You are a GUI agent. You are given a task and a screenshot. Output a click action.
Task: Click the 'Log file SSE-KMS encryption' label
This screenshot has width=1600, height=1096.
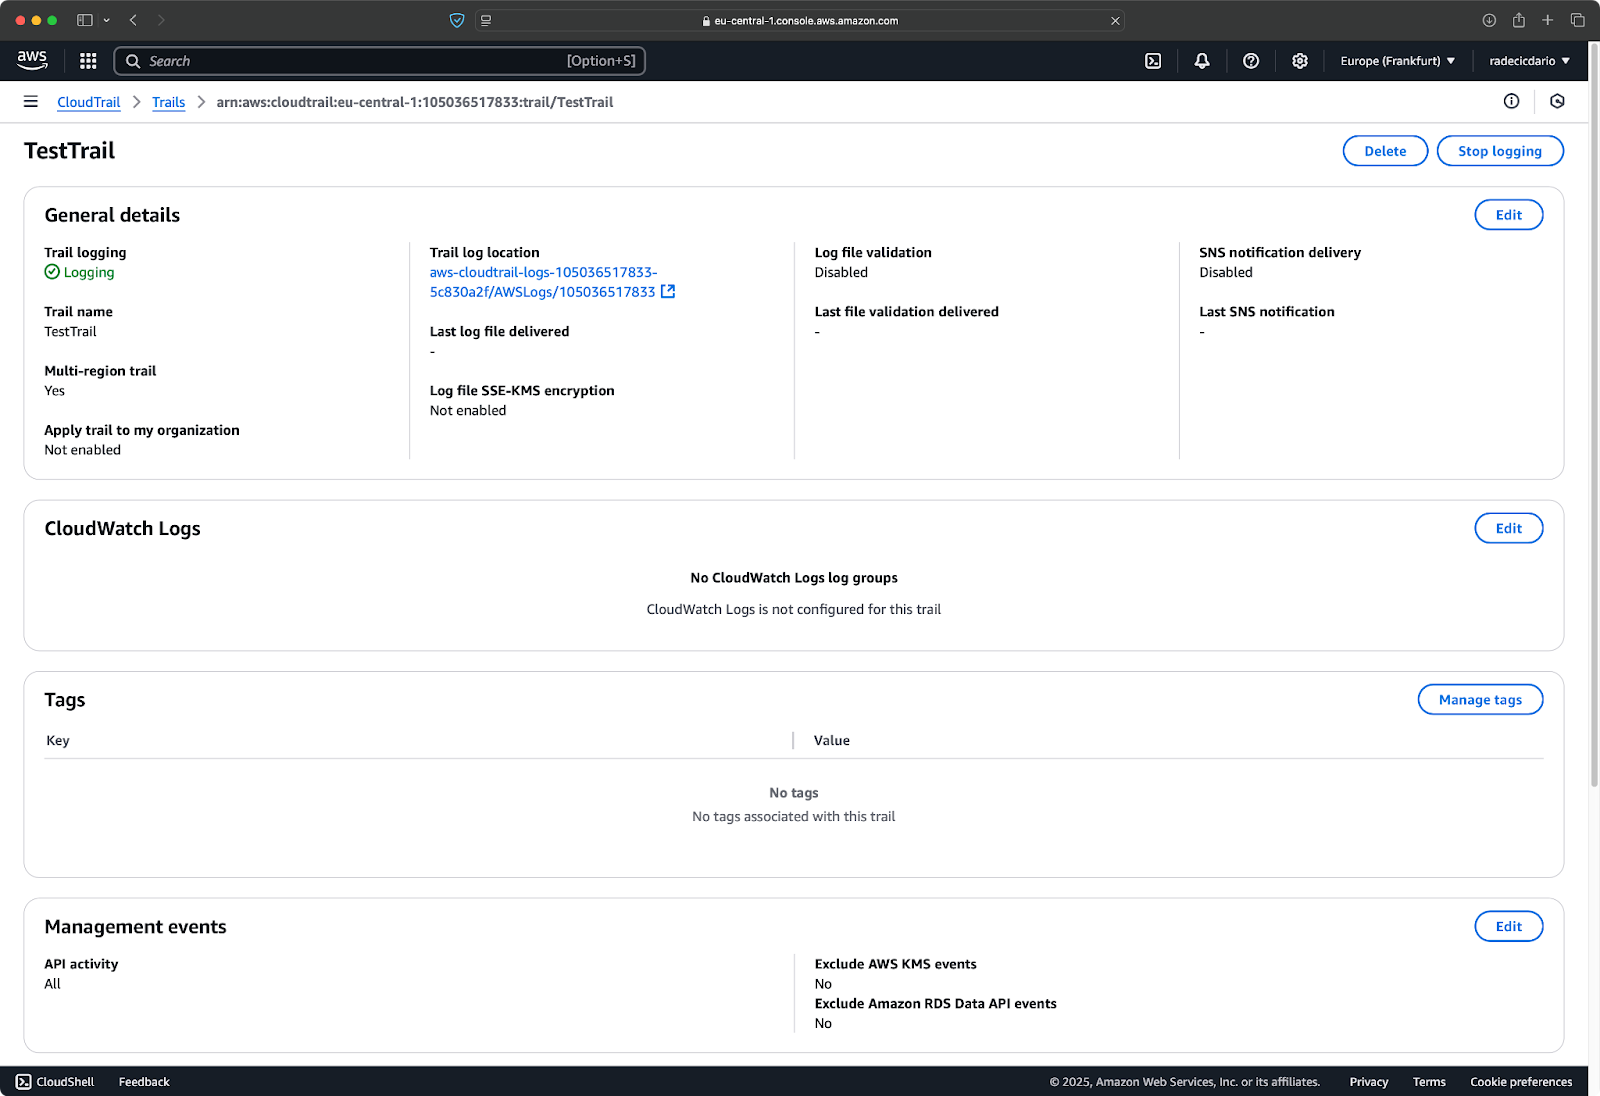pos(522,391)
